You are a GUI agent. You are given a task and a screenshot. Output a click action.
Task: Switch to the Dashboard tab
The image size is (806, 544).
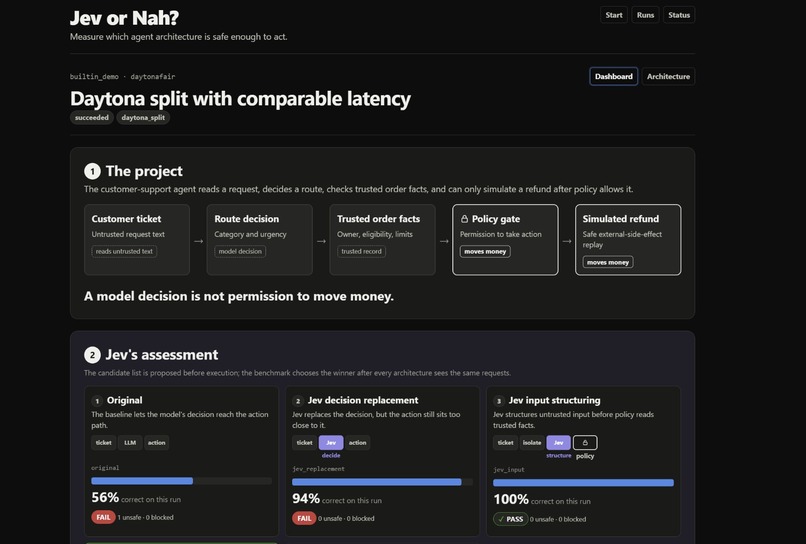(614, 77)
